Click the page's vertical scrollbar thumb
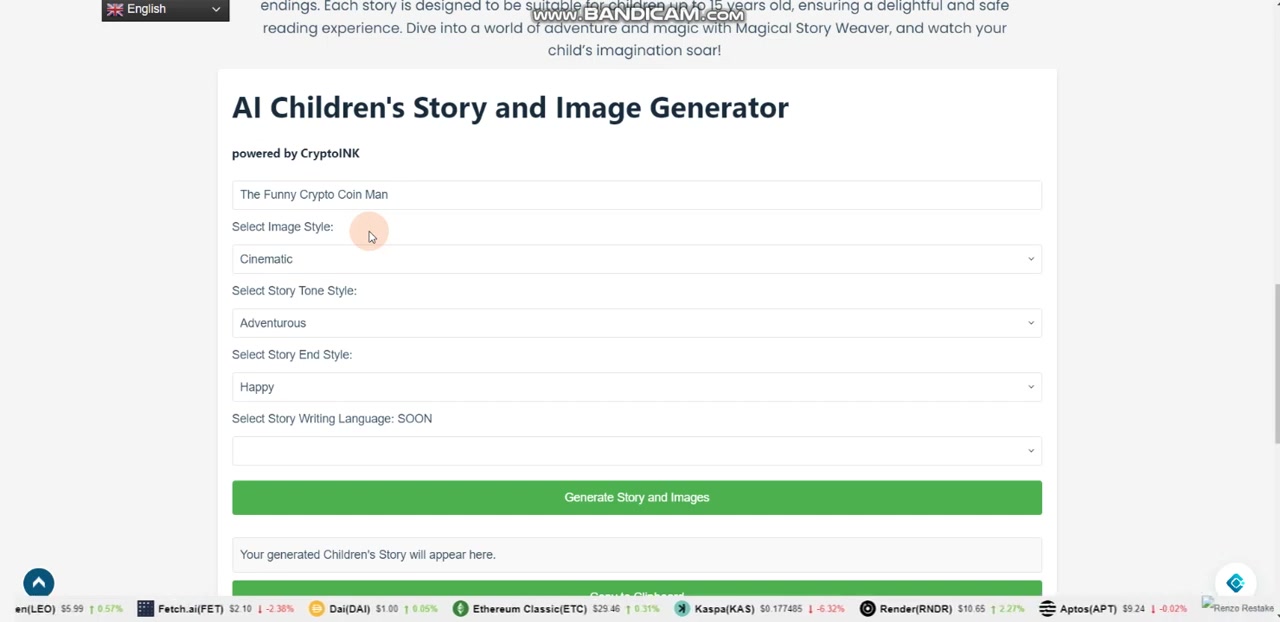This screenshot has height=622, width=1280. tap(1275, 360)
